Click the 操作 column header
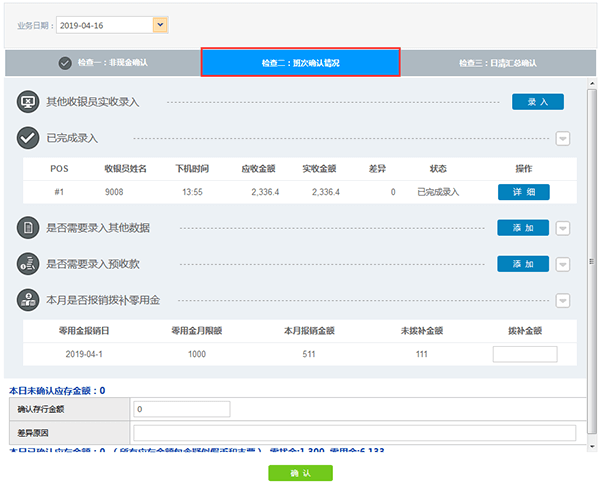The height and width of the screenshot is (485, 600). 523,169
